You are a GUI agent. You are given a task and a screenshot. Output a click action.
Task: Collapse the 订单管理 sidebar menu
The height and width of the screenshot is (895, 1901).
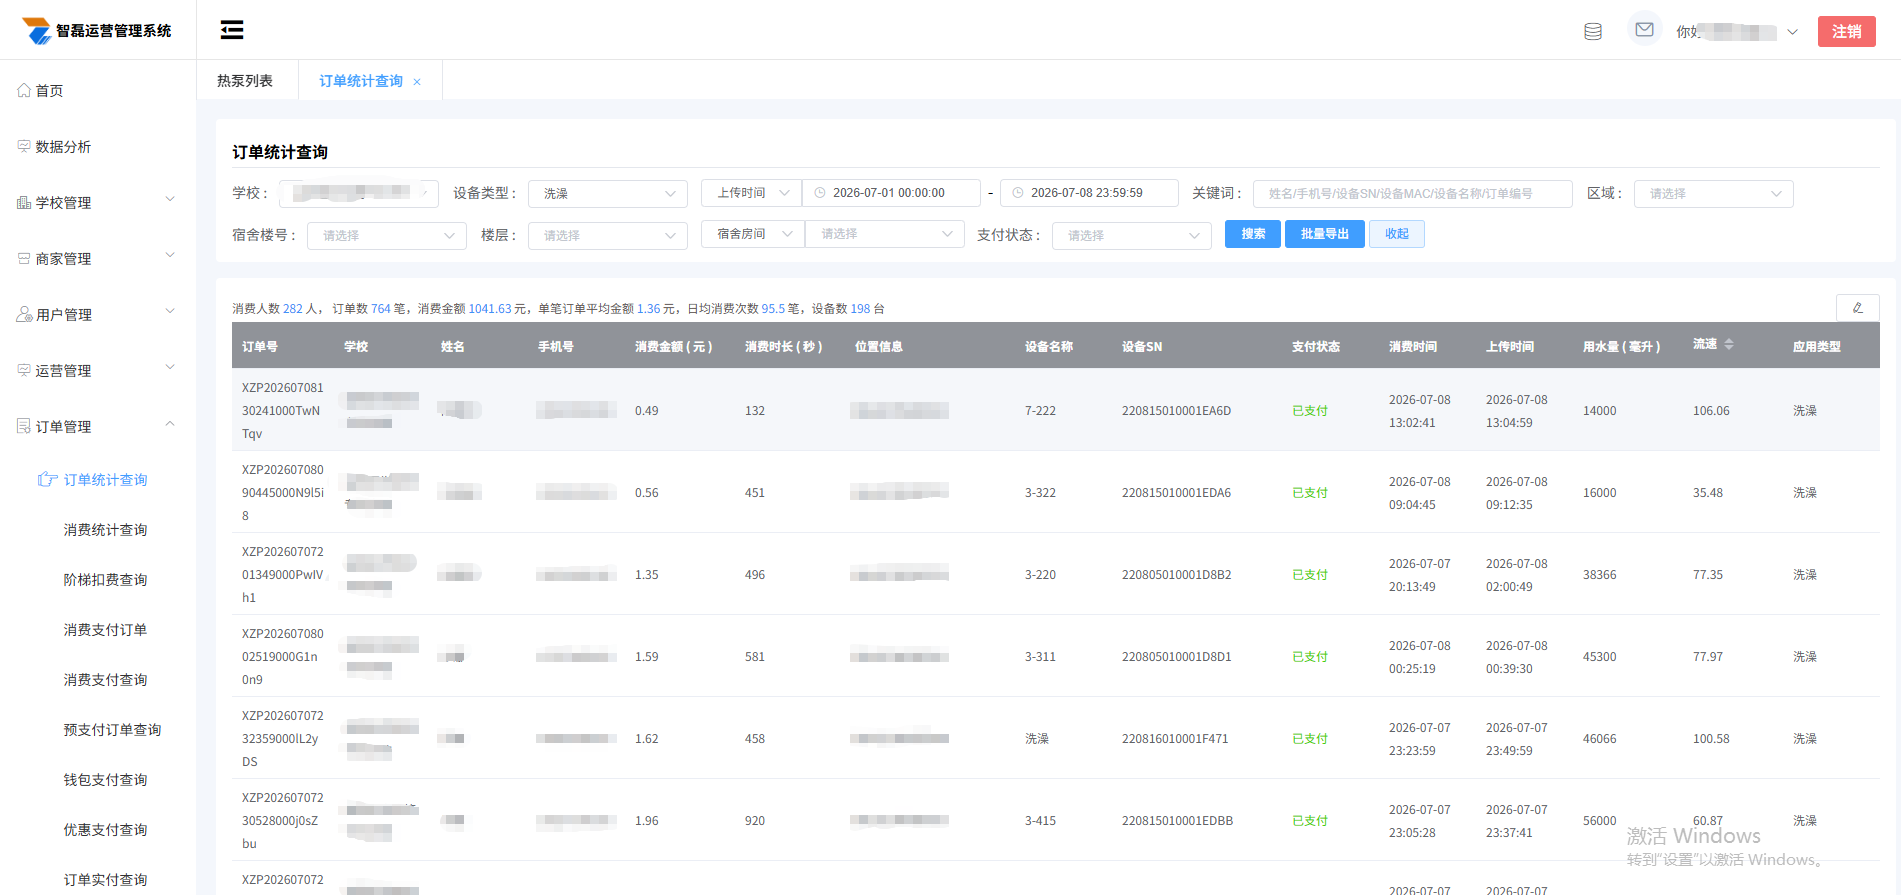97,426
